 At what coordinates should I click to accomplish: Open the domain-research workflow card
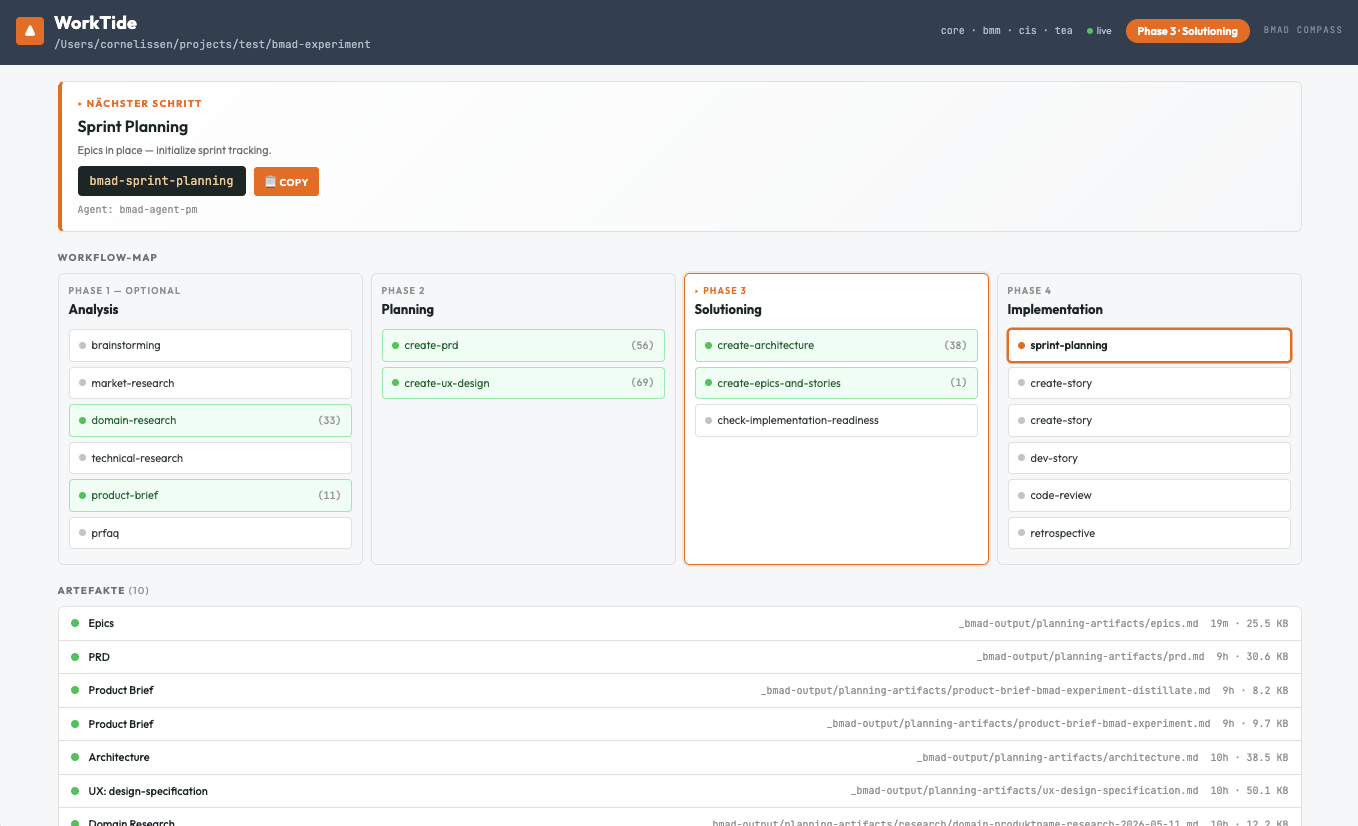(210, 420)
